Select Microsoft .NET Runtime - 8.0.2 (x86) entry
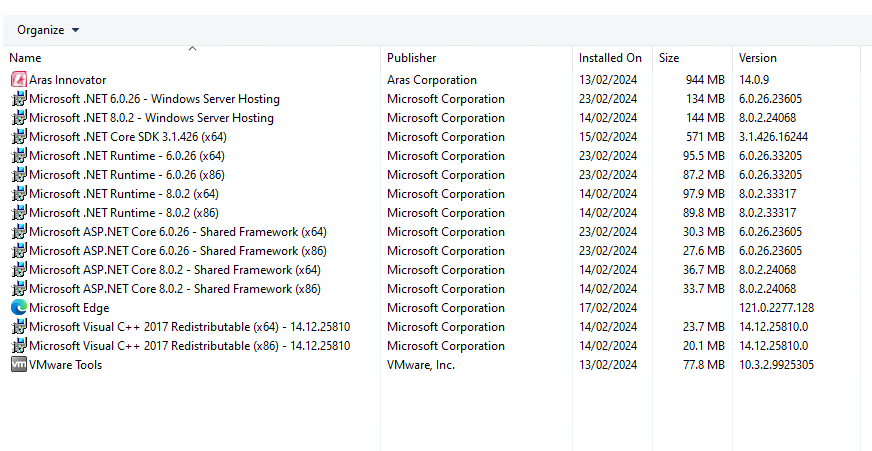This screenshot has width=872, height=451. click(124, 213)
